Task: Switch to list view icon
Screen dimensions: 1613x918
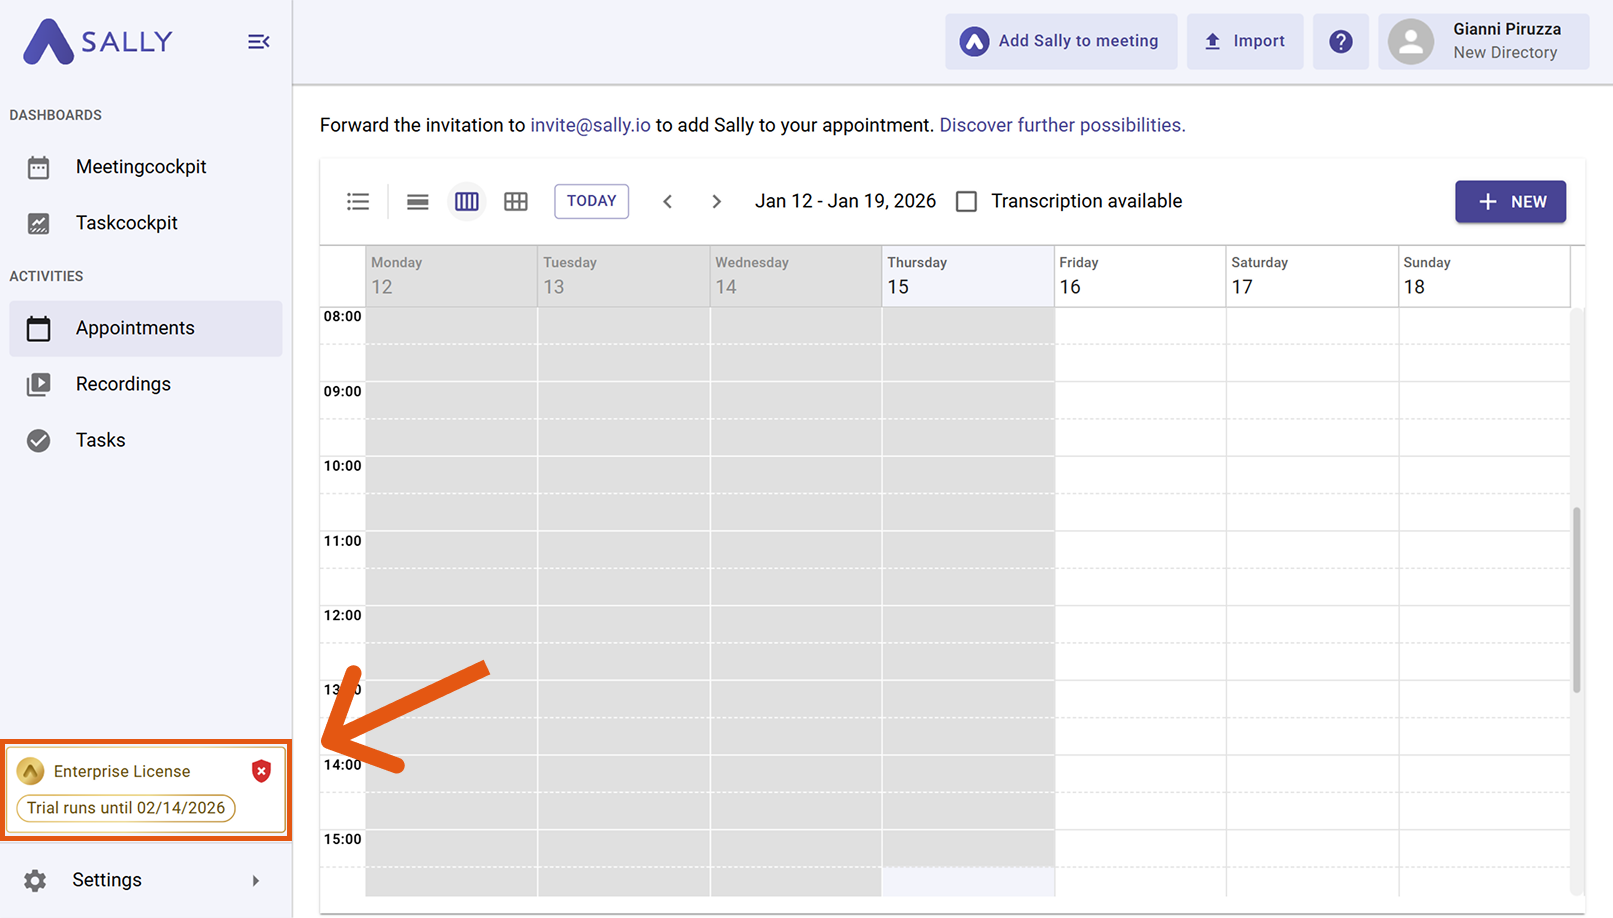Action: pyautogui.click(x=358, y=202)
